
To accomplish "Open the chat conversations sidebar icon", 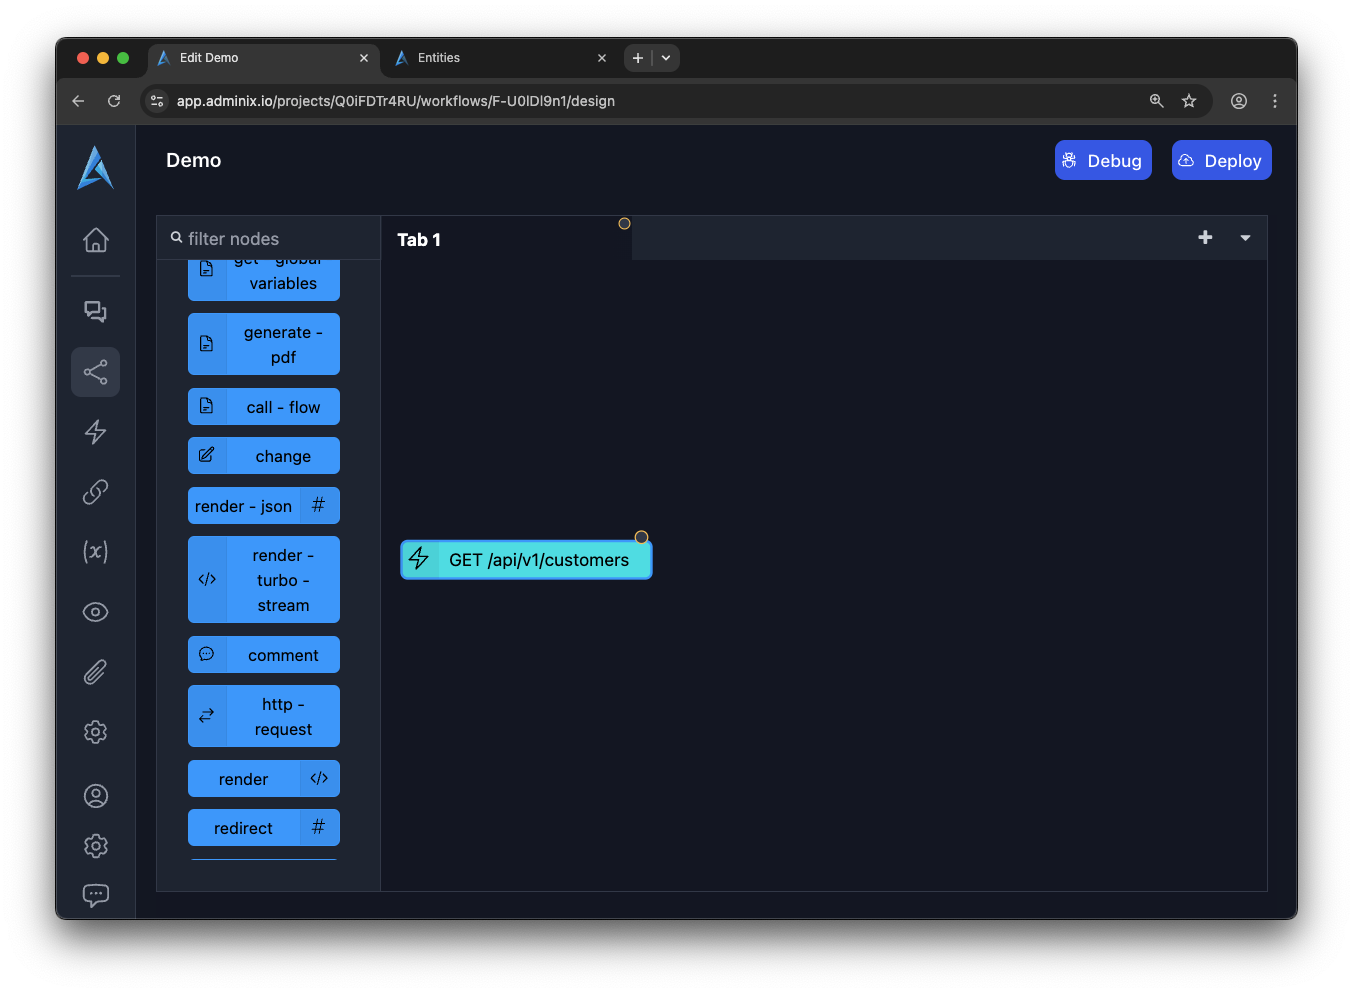I will tap(95, 312).
